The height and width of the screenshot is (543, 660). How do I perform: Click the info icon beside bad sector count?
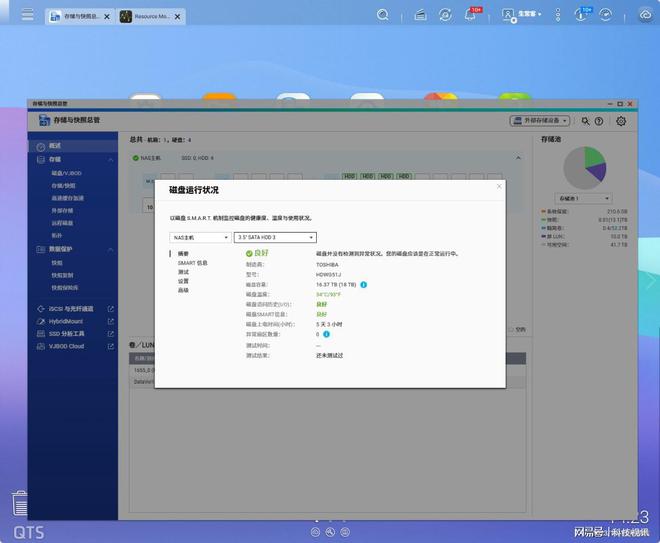[327, 334]
